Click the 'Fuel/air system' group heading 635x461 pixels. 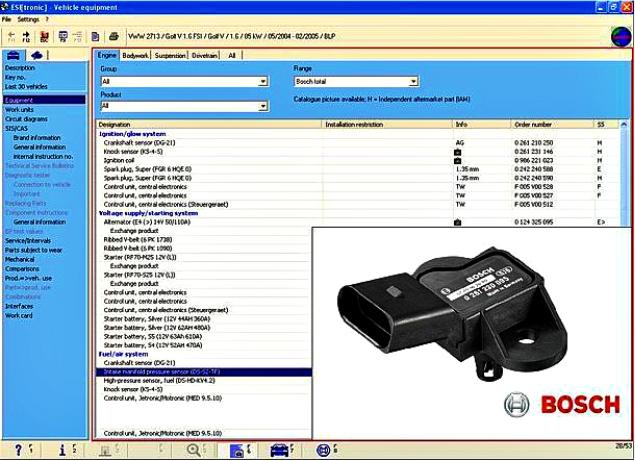pyautogui.click(x=124, y=354)
